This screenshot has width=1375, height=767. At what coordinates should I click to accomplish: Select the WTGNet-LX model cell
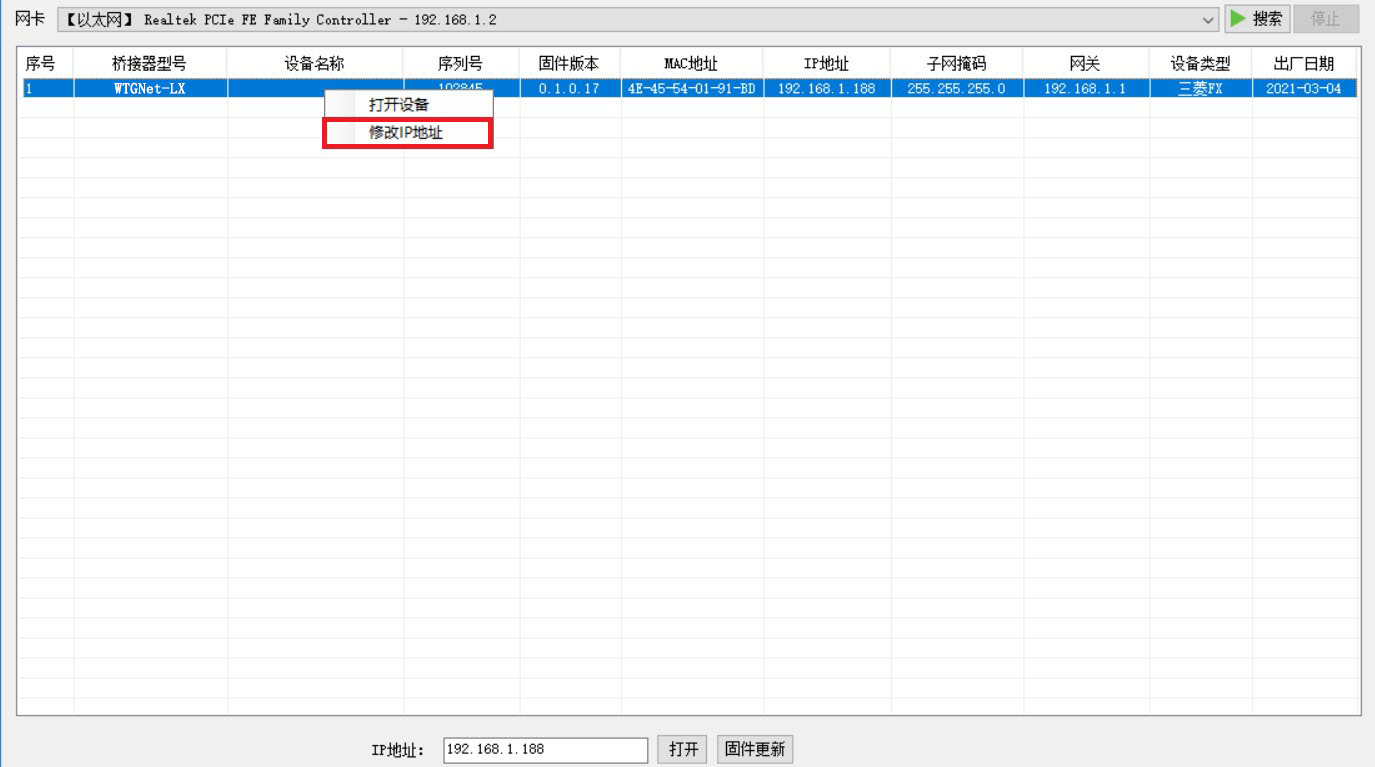pyautogui.click(x=150, y=88)
